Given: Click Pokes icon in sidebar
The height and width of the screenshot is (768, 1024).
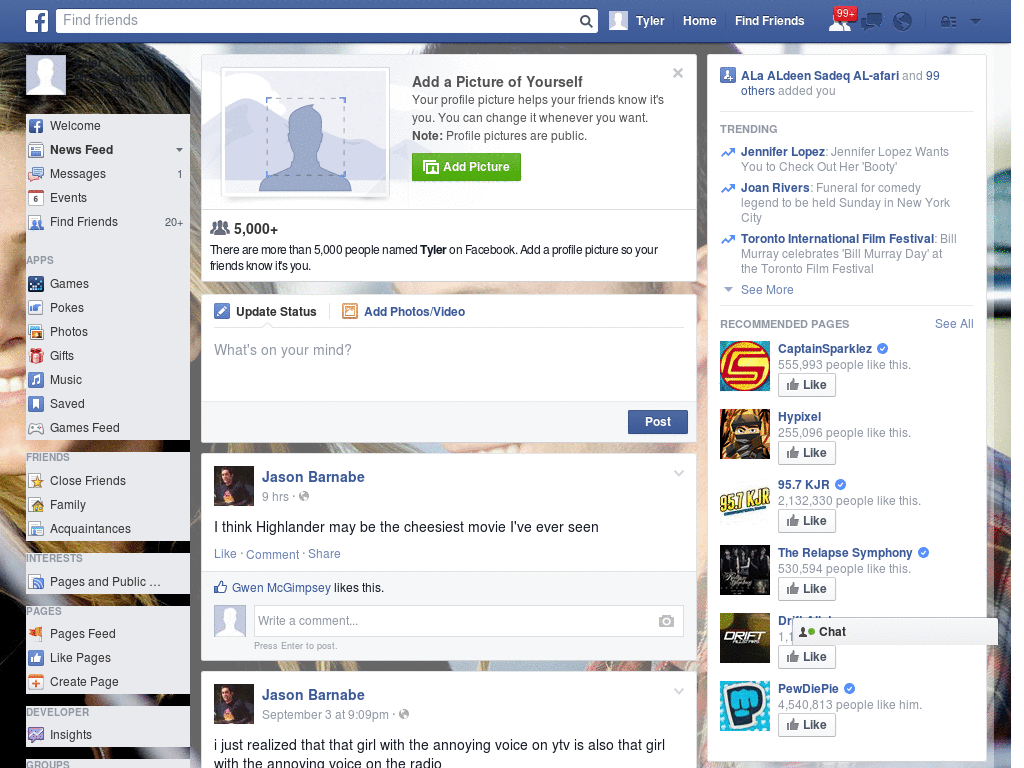Looking at the screenshot, I should [36, 308].
